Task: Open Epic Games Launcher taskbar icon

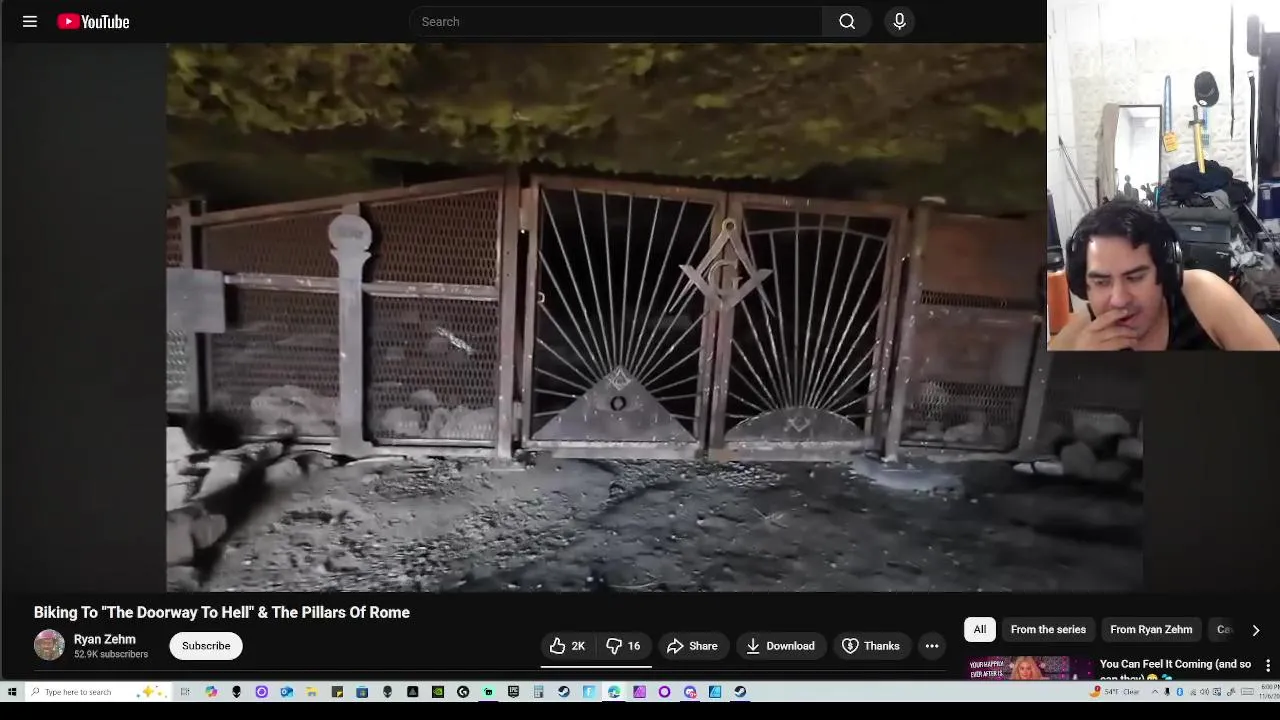Action: pos(513,691)
